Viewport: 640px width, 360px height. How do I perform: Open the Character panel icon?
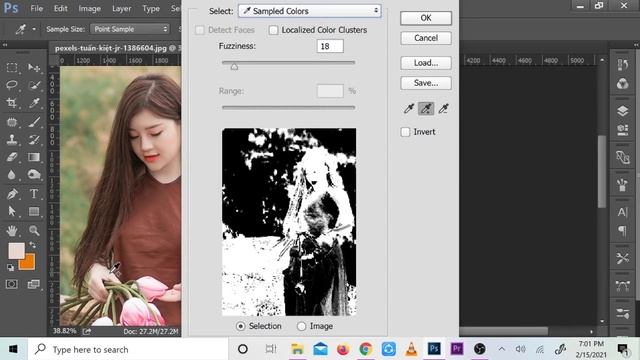[622, 212]
